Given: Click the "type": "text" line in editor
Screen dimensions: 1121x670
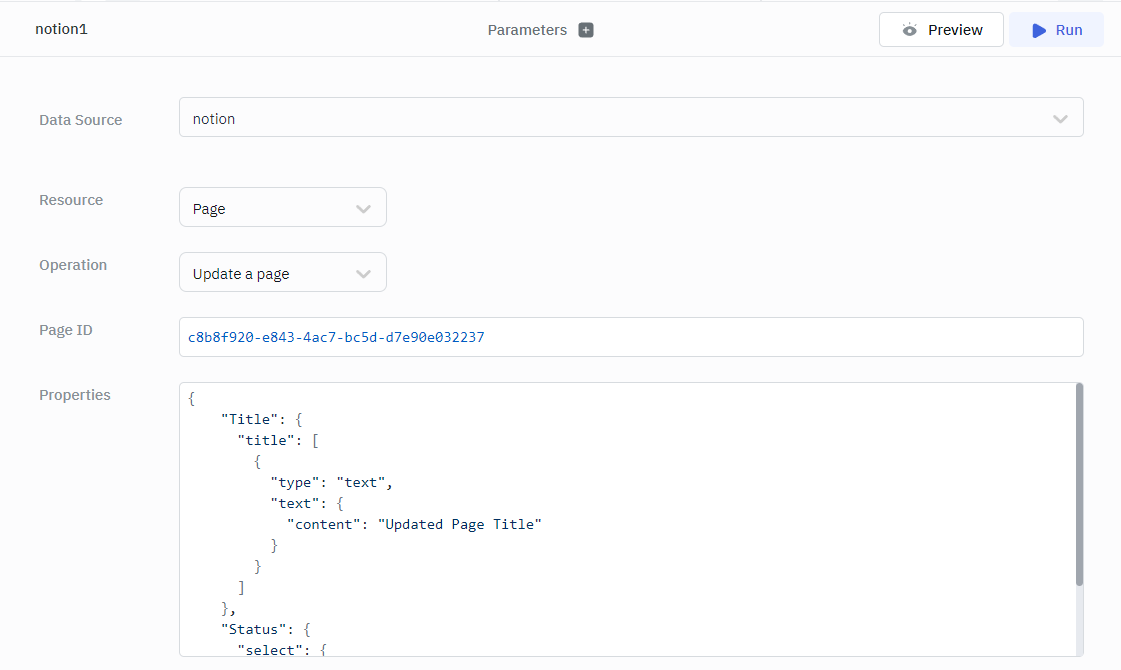Looking at the screenshot, I should pos(330,482).
